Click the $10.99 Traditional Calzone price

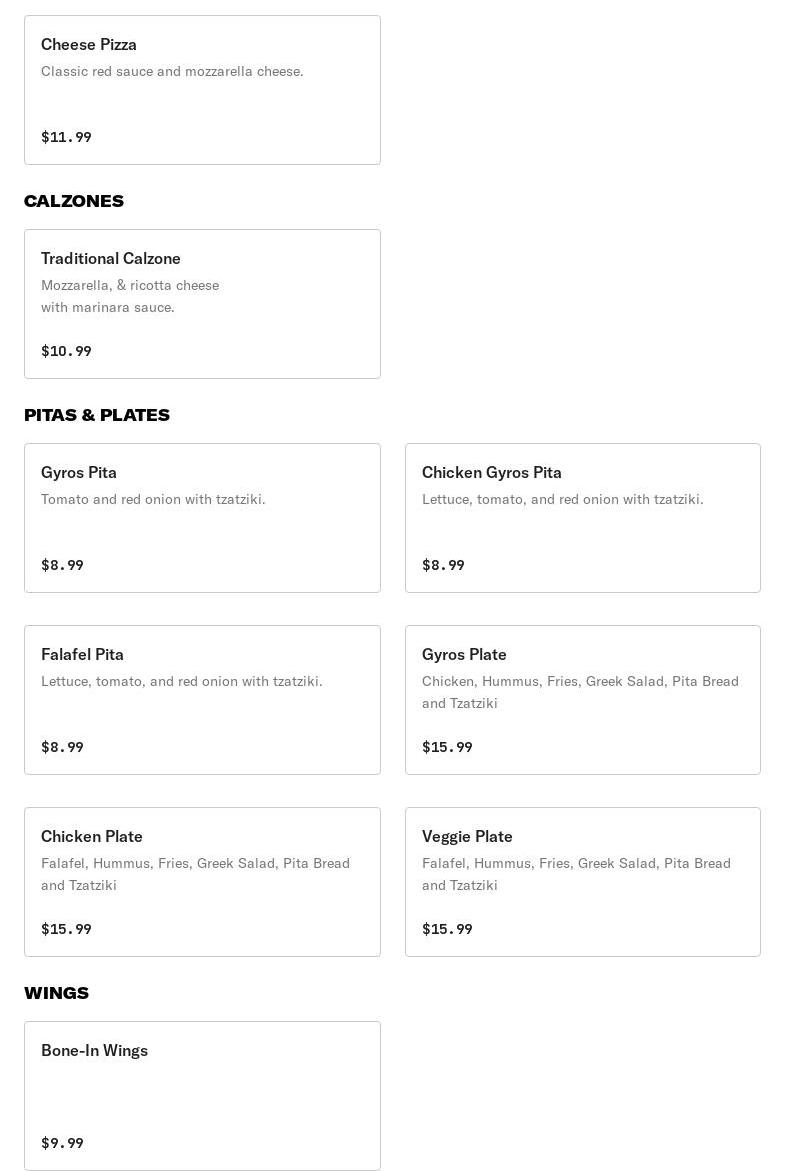pos(66,351)
